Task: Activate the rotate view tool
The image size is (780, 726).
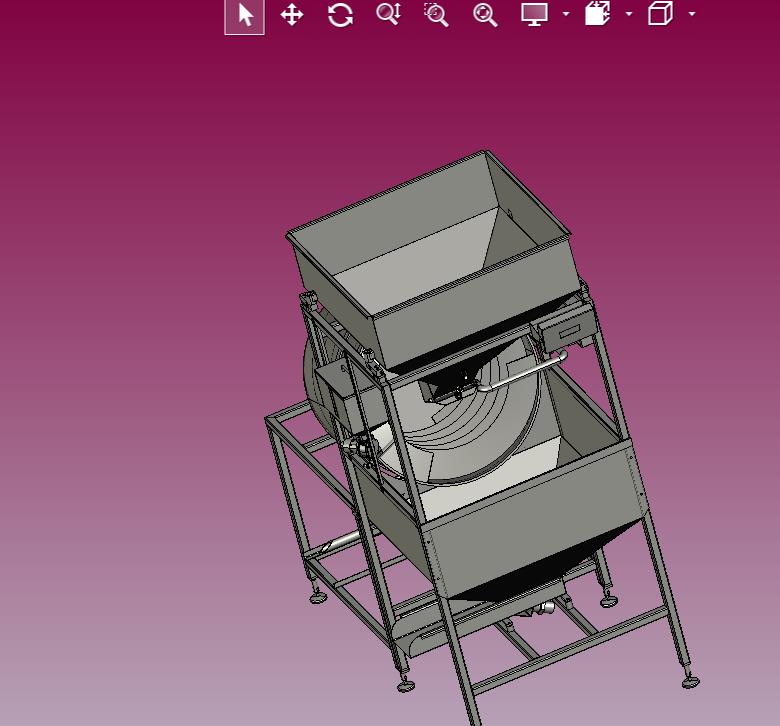Action: pos(340,14)
